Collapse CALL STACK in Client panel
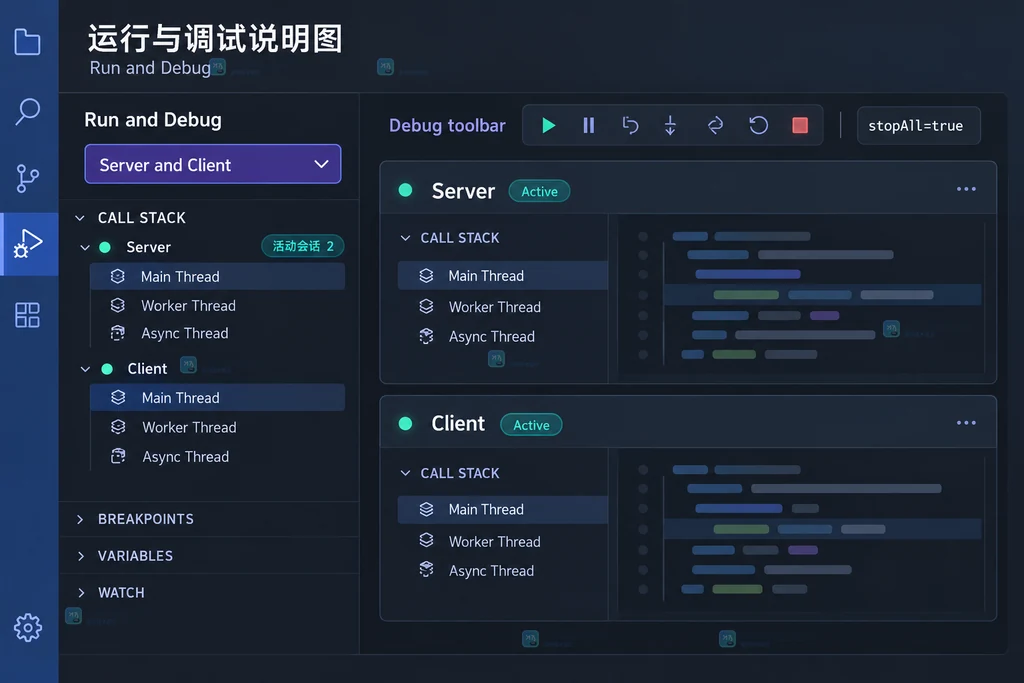 click(x=406, y=473)
